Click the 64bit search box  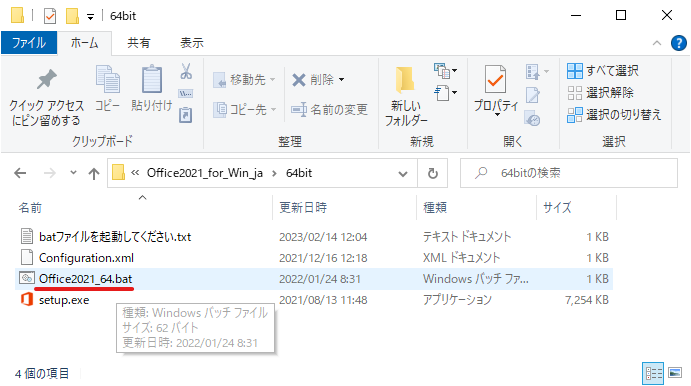pos(568,173)
